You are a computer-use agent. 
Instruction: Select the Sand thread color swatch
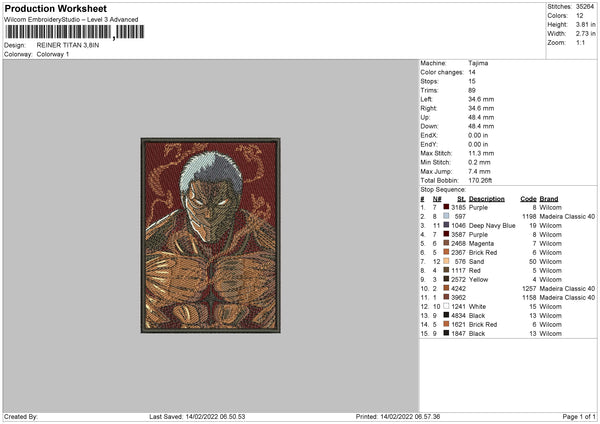(448, 262)
